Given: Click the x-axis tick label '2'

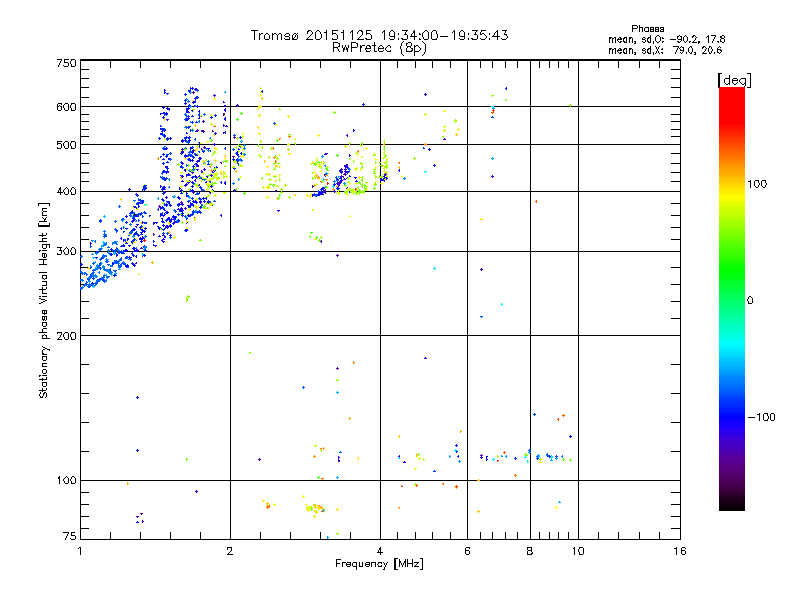Looking at the screenshot, I should tap(230, 551).
